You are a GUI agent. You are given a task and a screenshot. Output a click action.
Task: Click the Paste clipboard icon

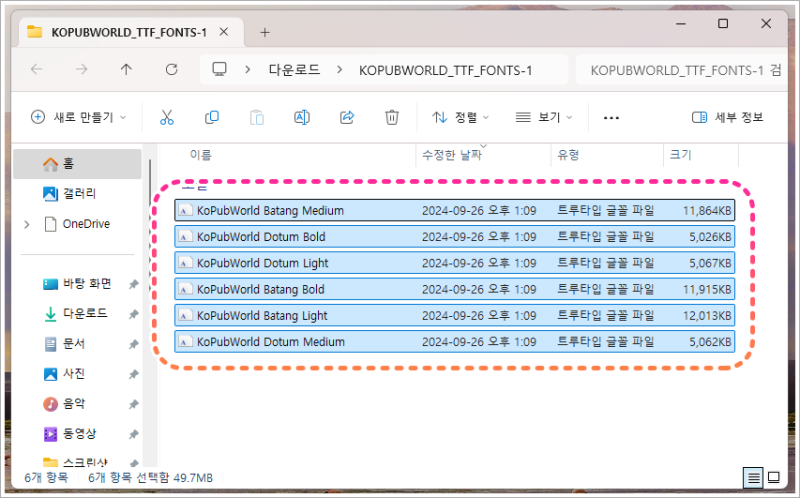[257, 117]
